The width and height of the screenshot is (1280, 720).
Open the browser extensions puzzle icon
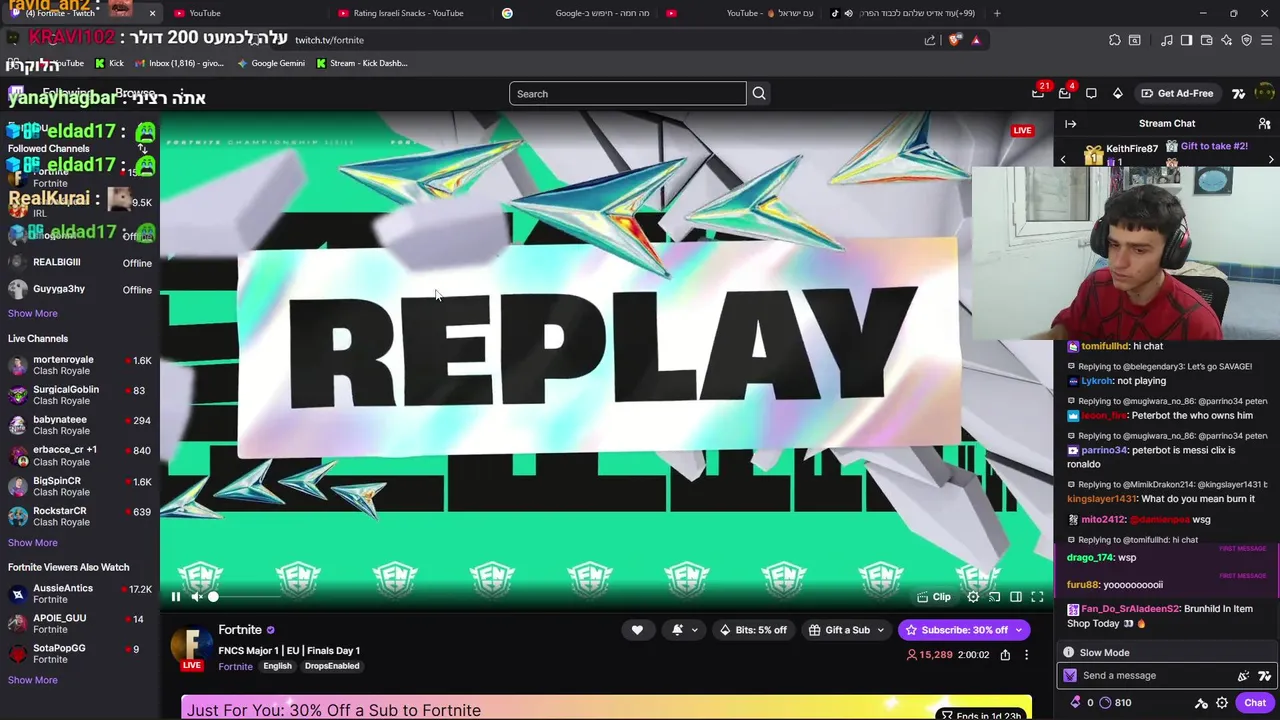[x=1115, y=40]
